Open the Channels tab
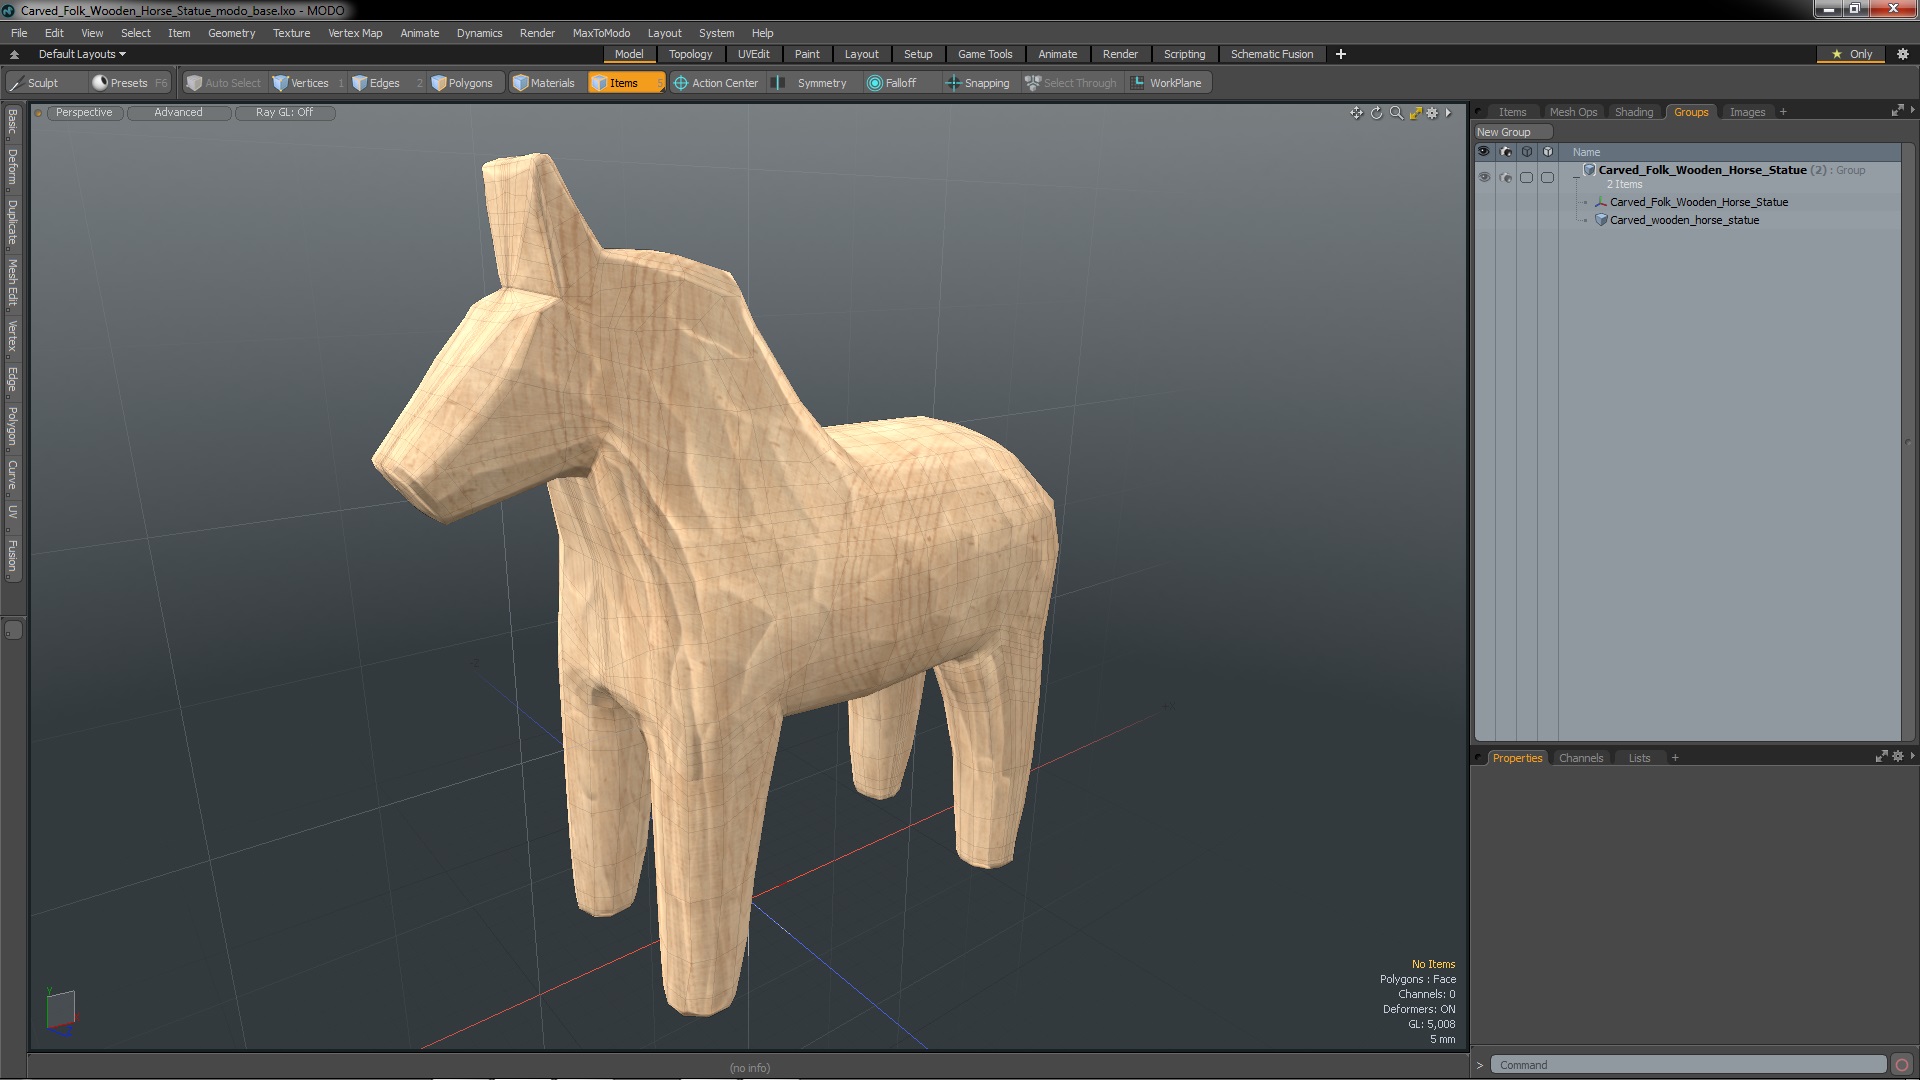Screen dimensions: 1920x1080 pyautogui.click(x=1581, y=758)
